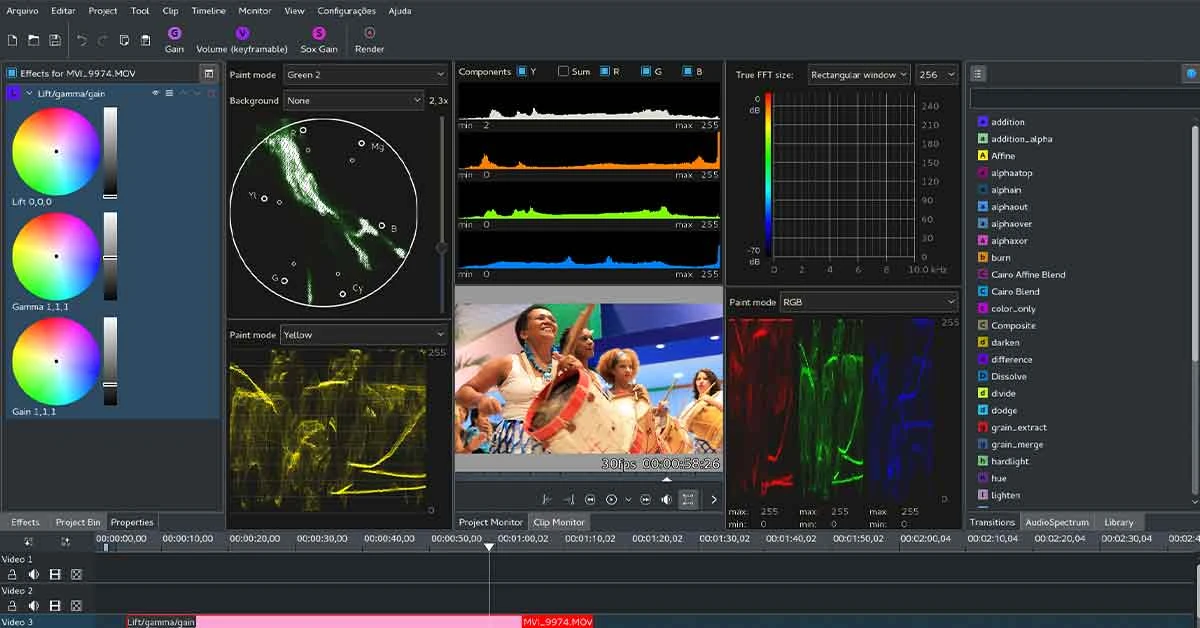
Task: Switch to the AudioSpectrum tab
Action: tap(1057, 521)
